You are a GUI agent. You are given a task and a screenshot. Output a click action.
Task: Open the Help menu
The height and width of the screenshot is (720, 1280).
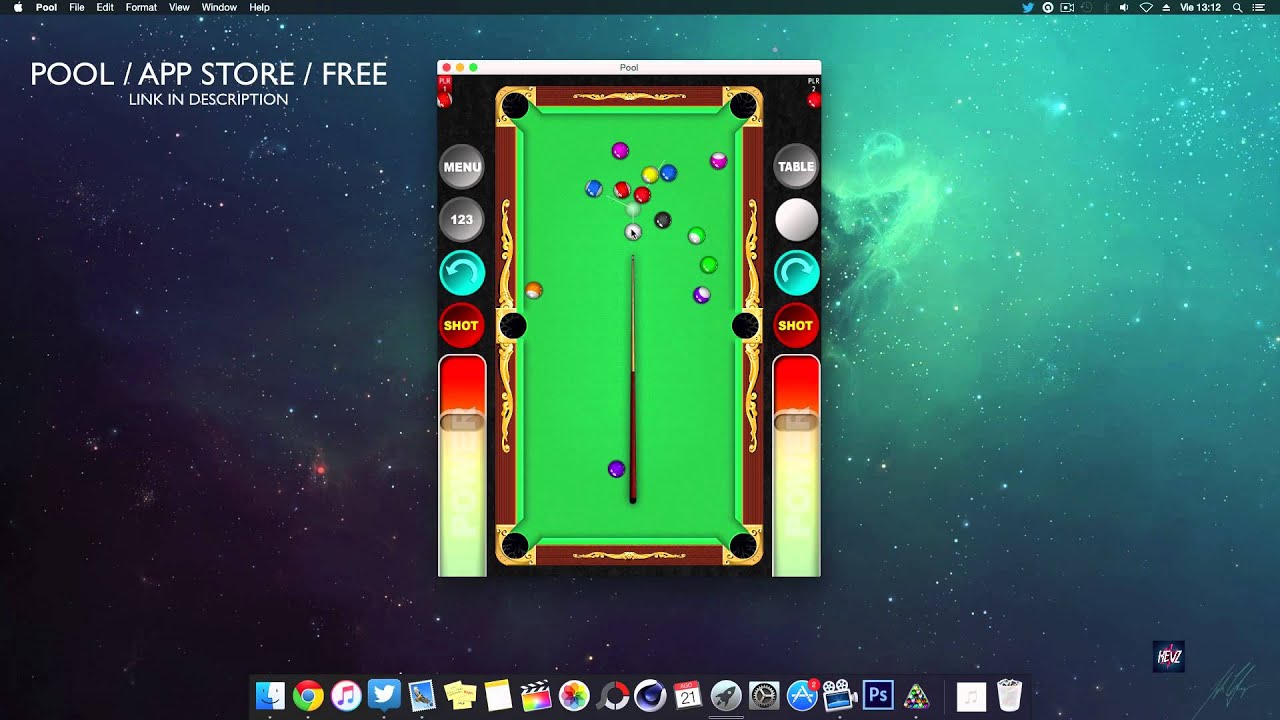coord(259,7)
